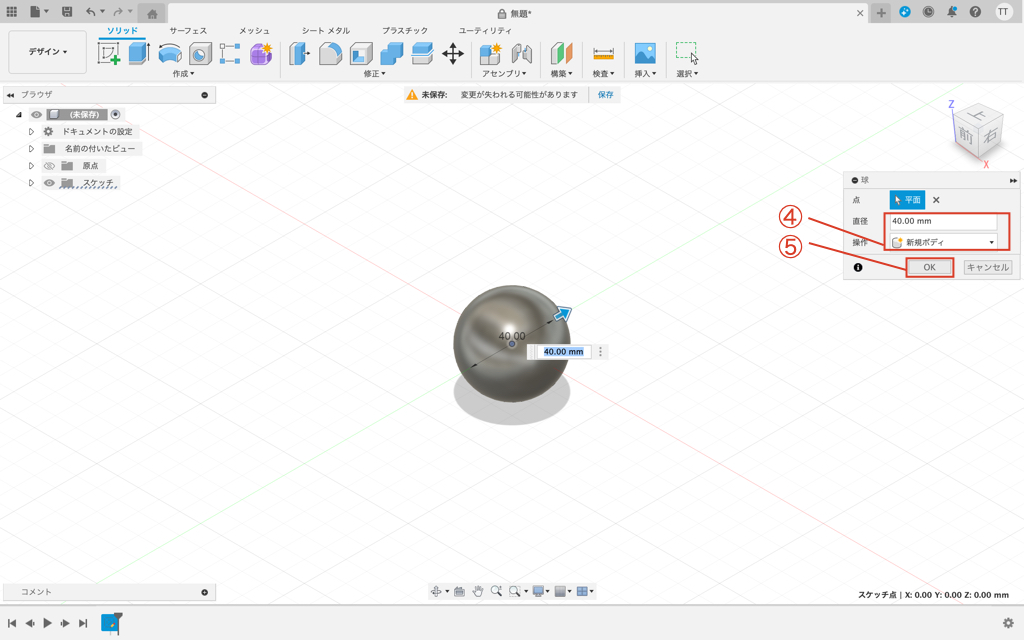Hide the スケッチ folder
The width and height of the screenshot is (1024, 640).
click(49, 183)
